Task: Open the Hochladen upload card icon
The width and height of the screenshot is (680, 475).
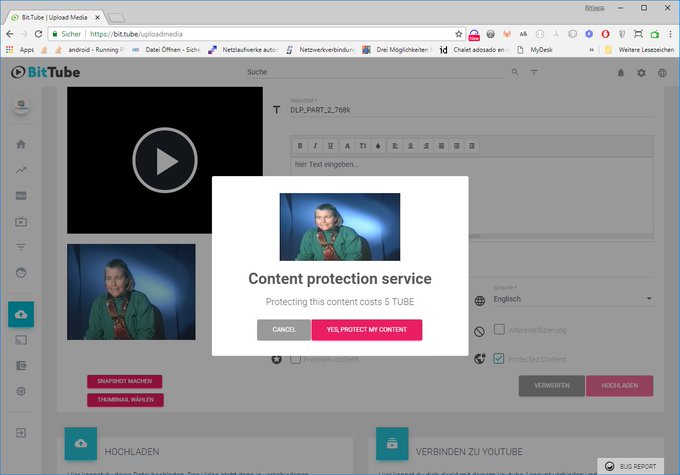Action: click(x=81, y=443)
